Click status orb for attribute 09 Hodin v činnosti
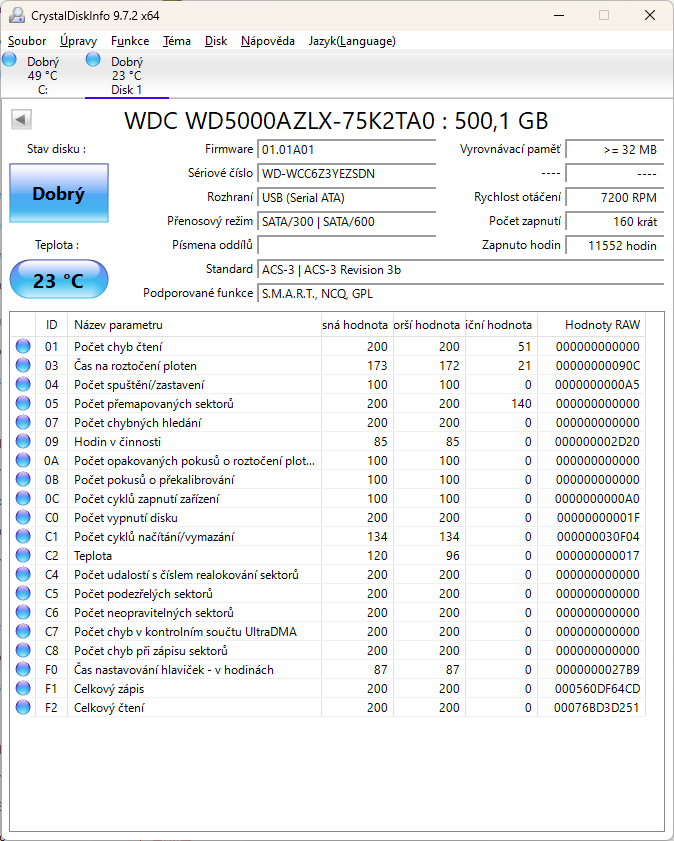 click(23, 441)
